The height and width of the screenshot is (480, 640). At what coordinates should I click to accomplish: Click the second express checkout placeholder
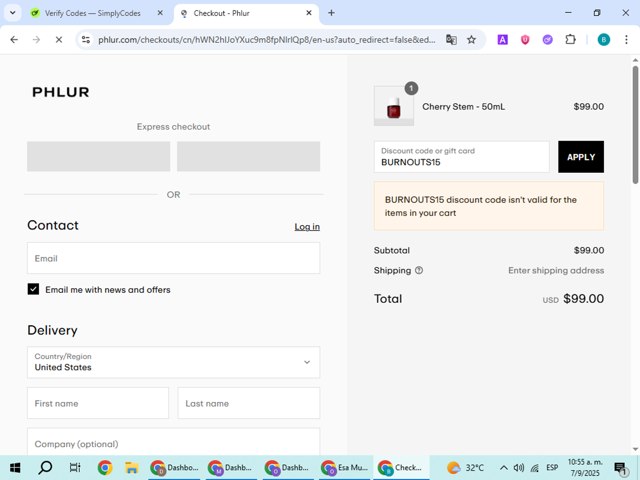(x=249, y=156)
